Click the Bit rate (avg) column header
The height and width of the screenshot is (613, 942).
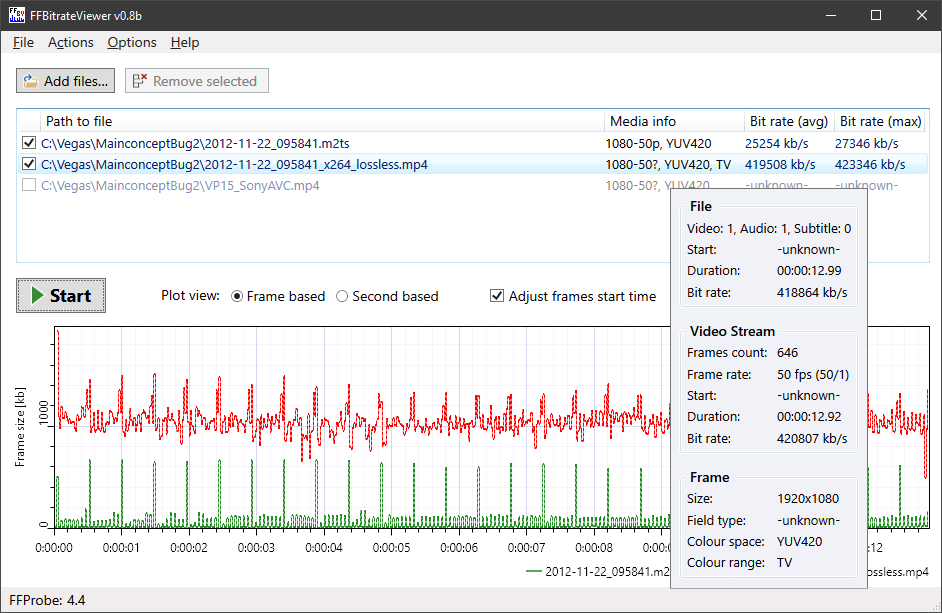[x=788, y=121]
